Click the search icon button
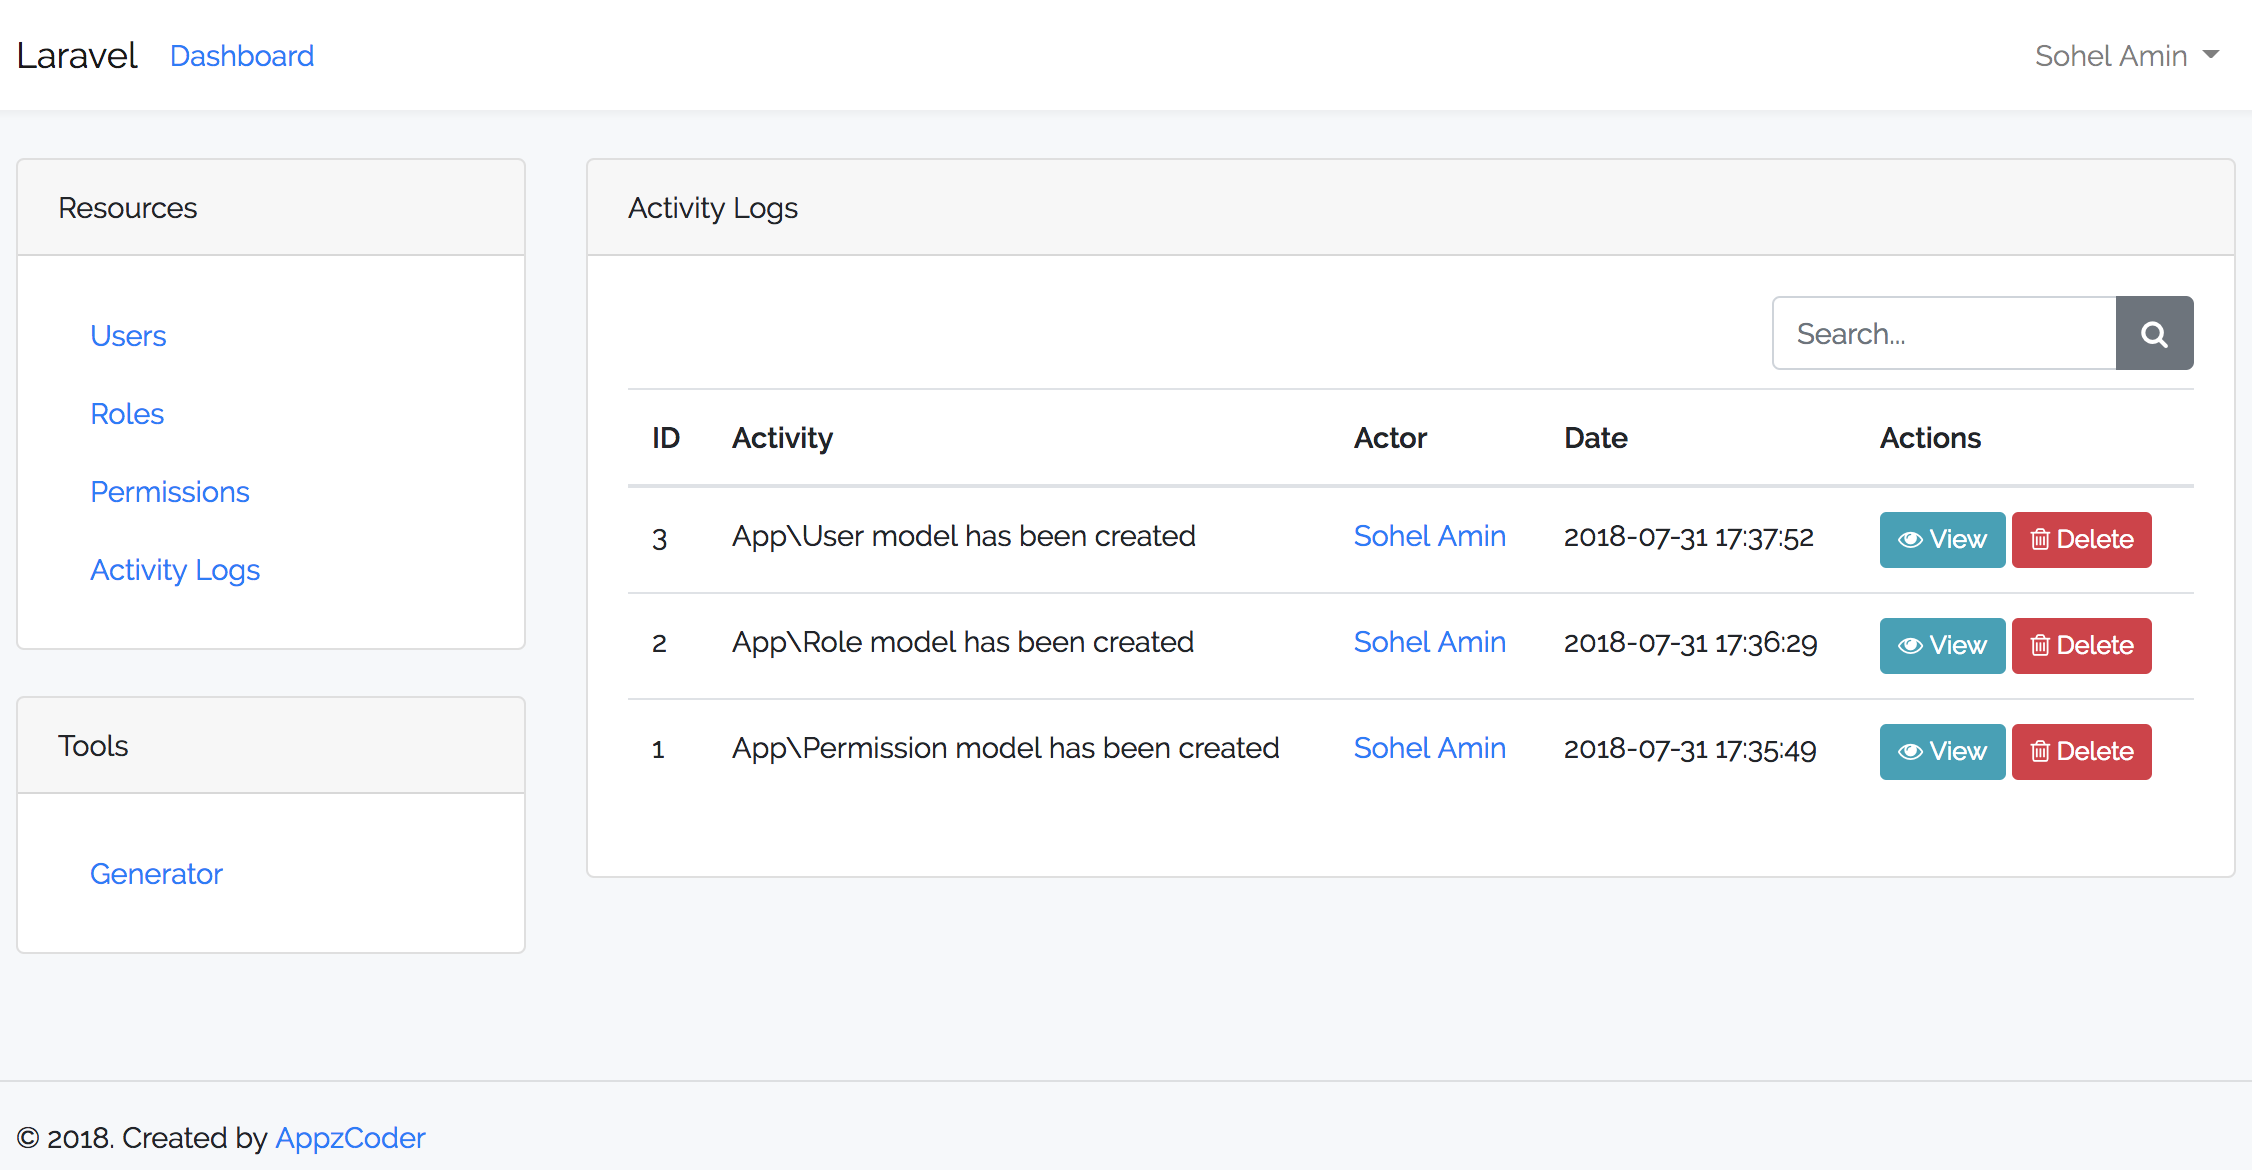Viewport: 2252px width, 1170px height. [2155, 333]
